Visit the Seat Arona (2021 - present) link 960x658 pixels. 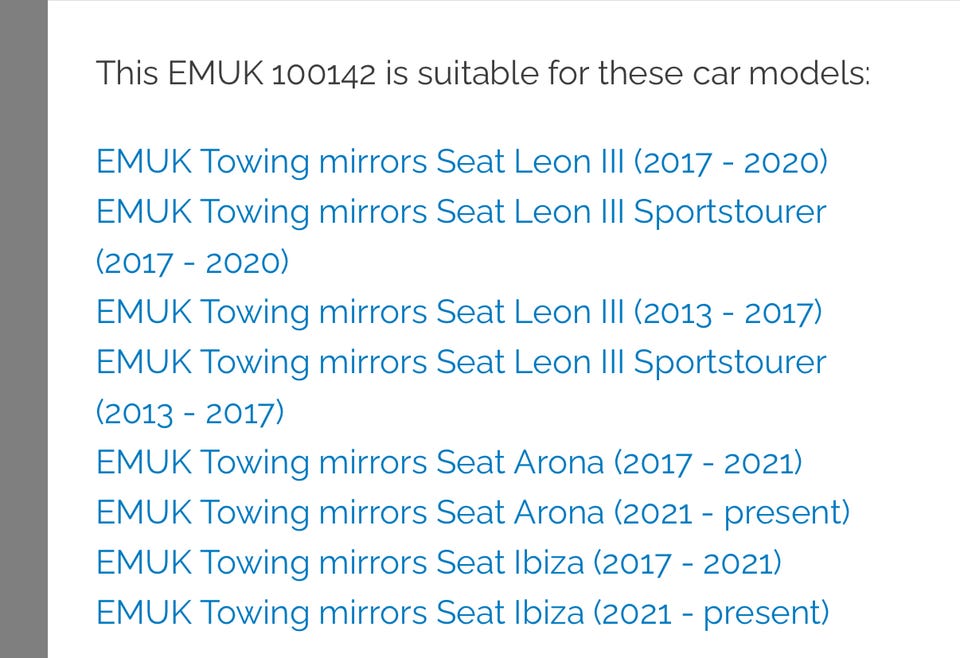(472, 512)
